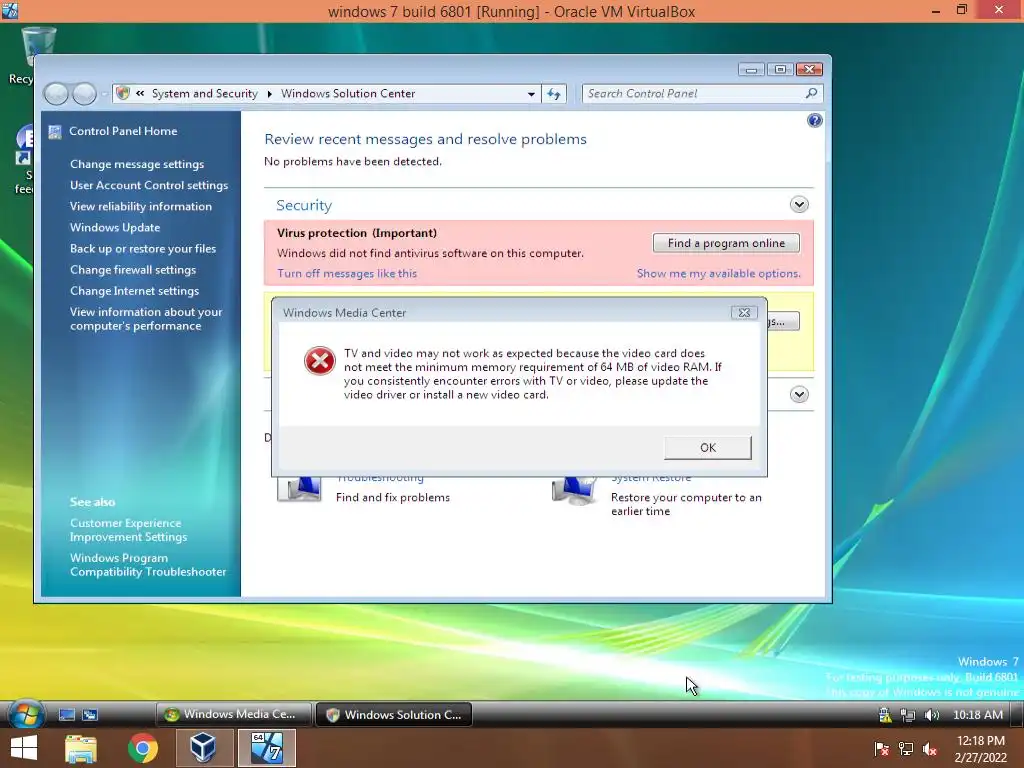Click the host network tray icon
The width and height of the screenshot is (1024, 768).
point(906,749)
